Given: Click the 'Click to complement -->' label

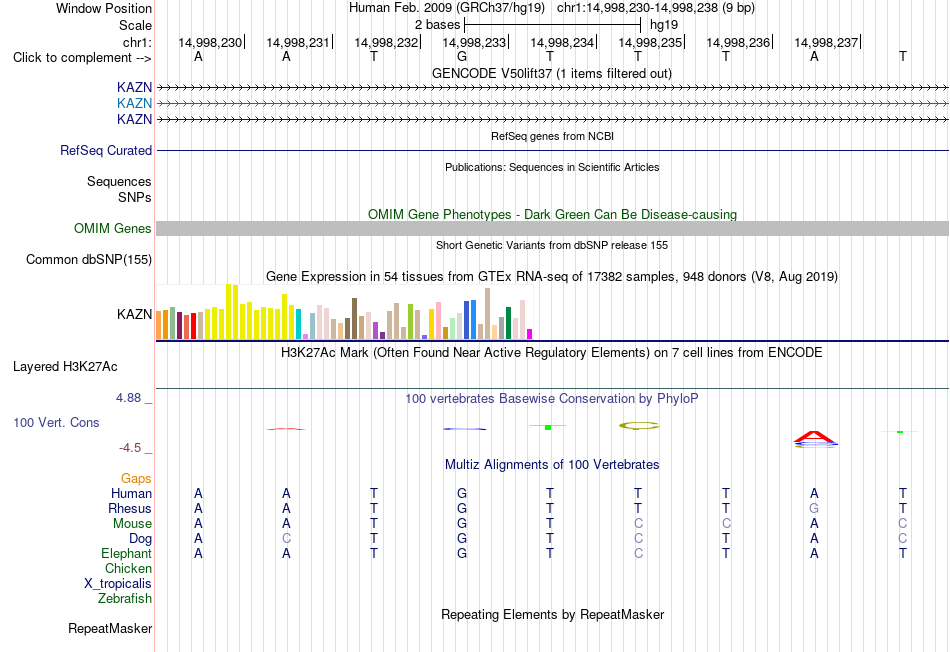Looking at the screenshot, I should click(82, 58).
